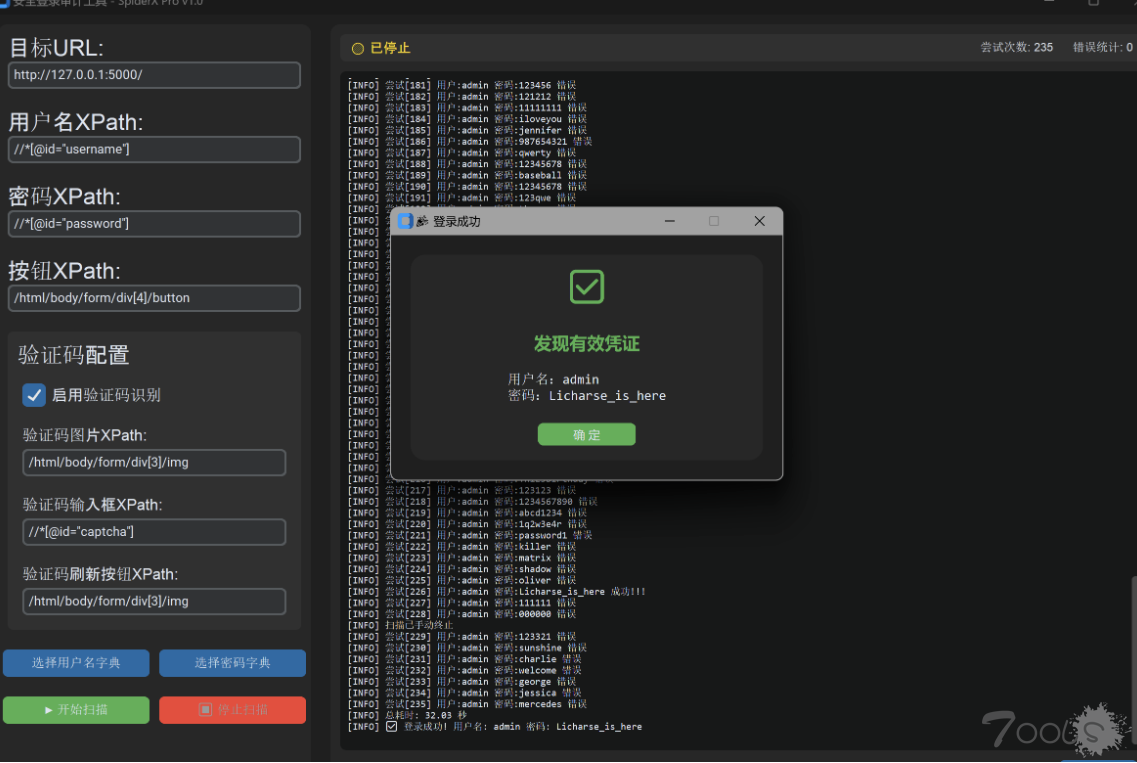Viewport: 1137px width, 763px height.
Task: Click the 扫描已手动终止 log line
Action: (400, 625)
